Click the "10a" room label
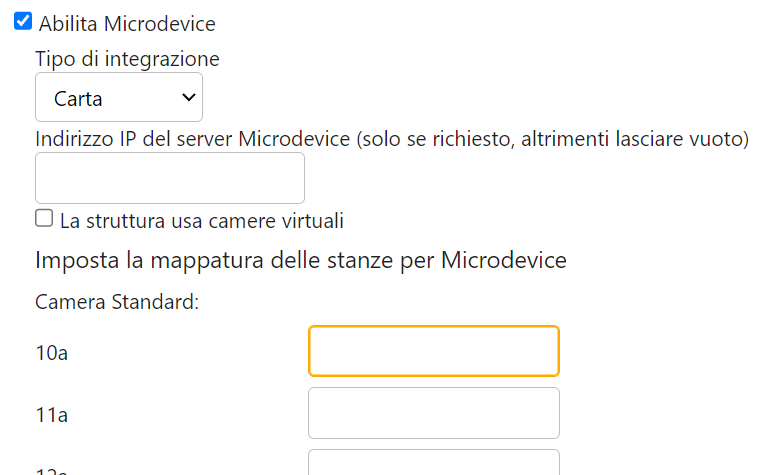Viewport: 783px width, 475px height. [51, 352]
